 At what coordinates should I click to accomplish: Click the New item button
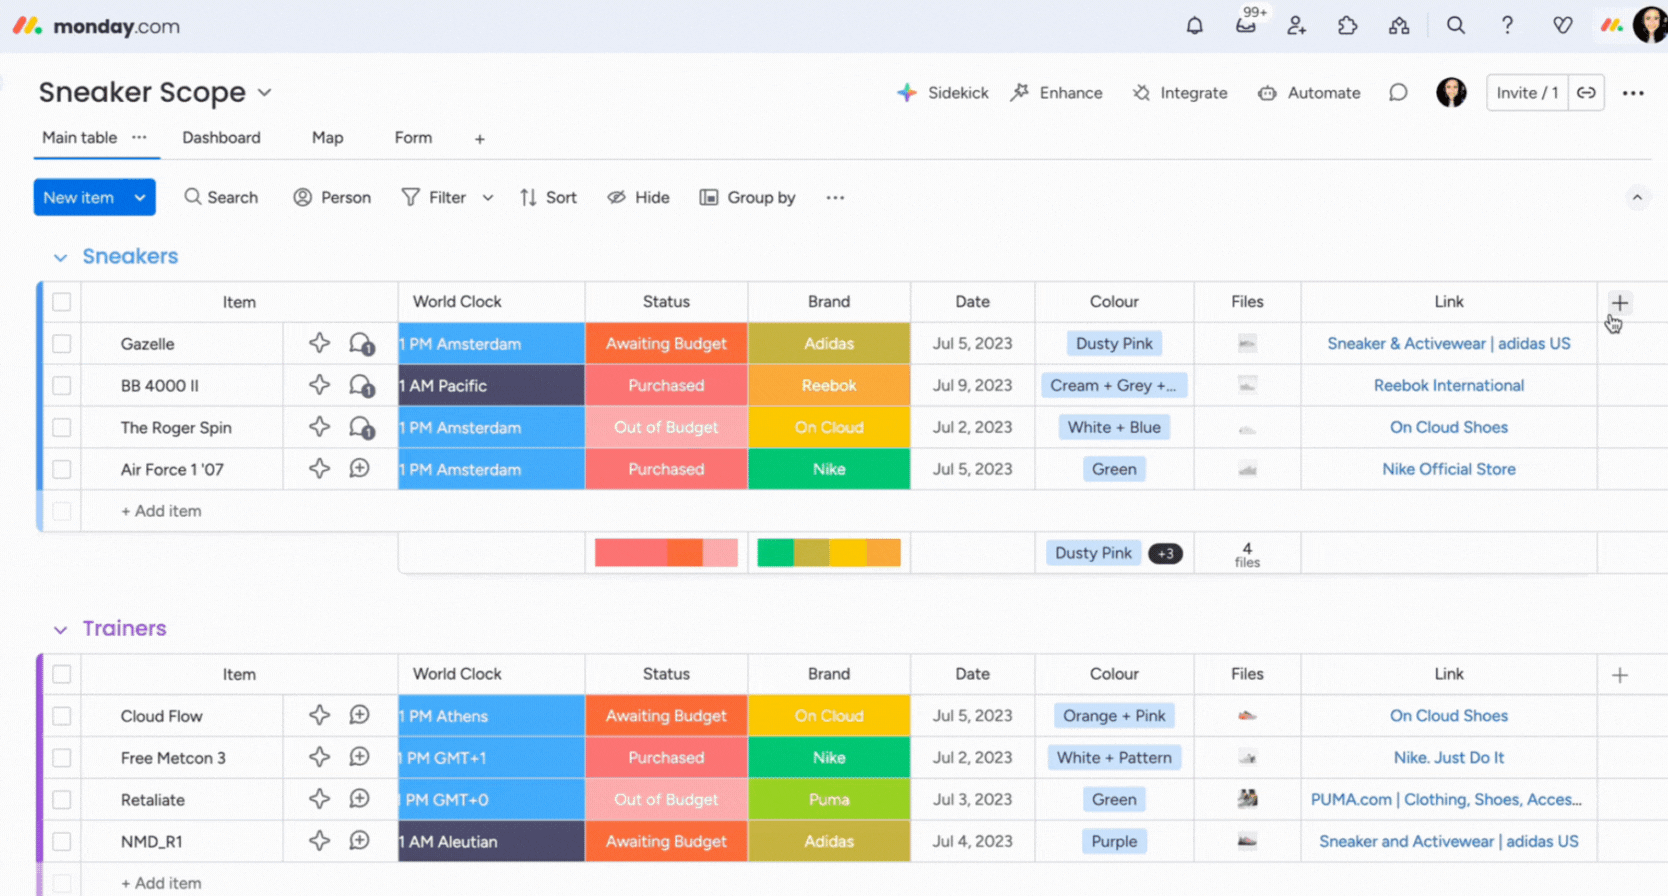click(79, 198)
